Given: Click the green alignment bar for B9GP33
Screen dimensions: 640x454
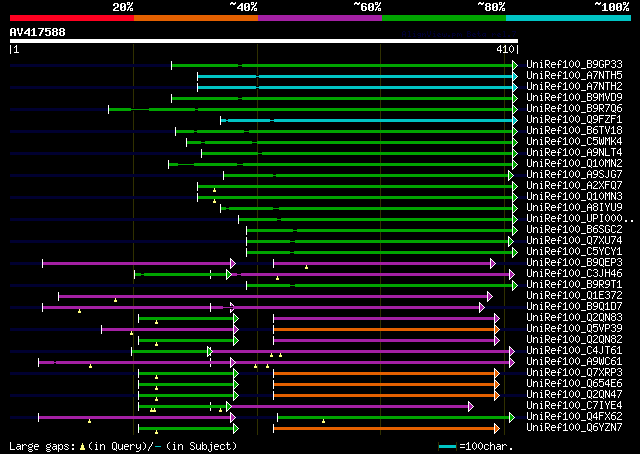Looking at the screenshot, I should (x=344, y=65).
